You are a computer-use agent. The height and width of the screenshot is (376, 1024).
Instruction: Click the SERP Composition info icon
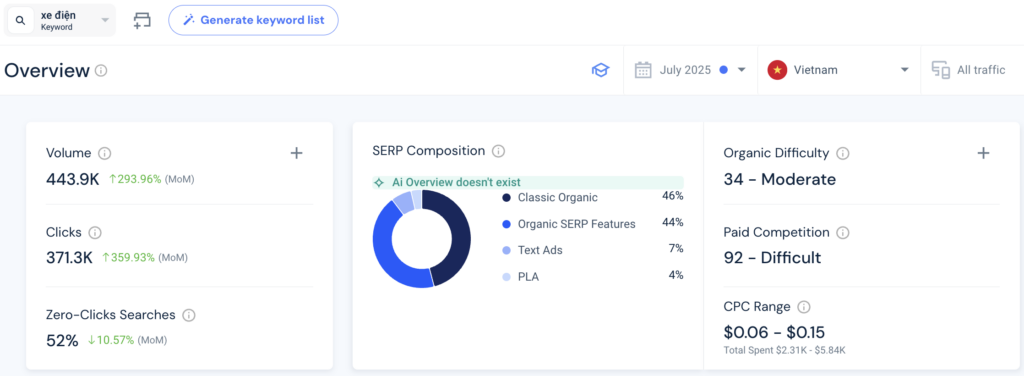click(498, 151)
